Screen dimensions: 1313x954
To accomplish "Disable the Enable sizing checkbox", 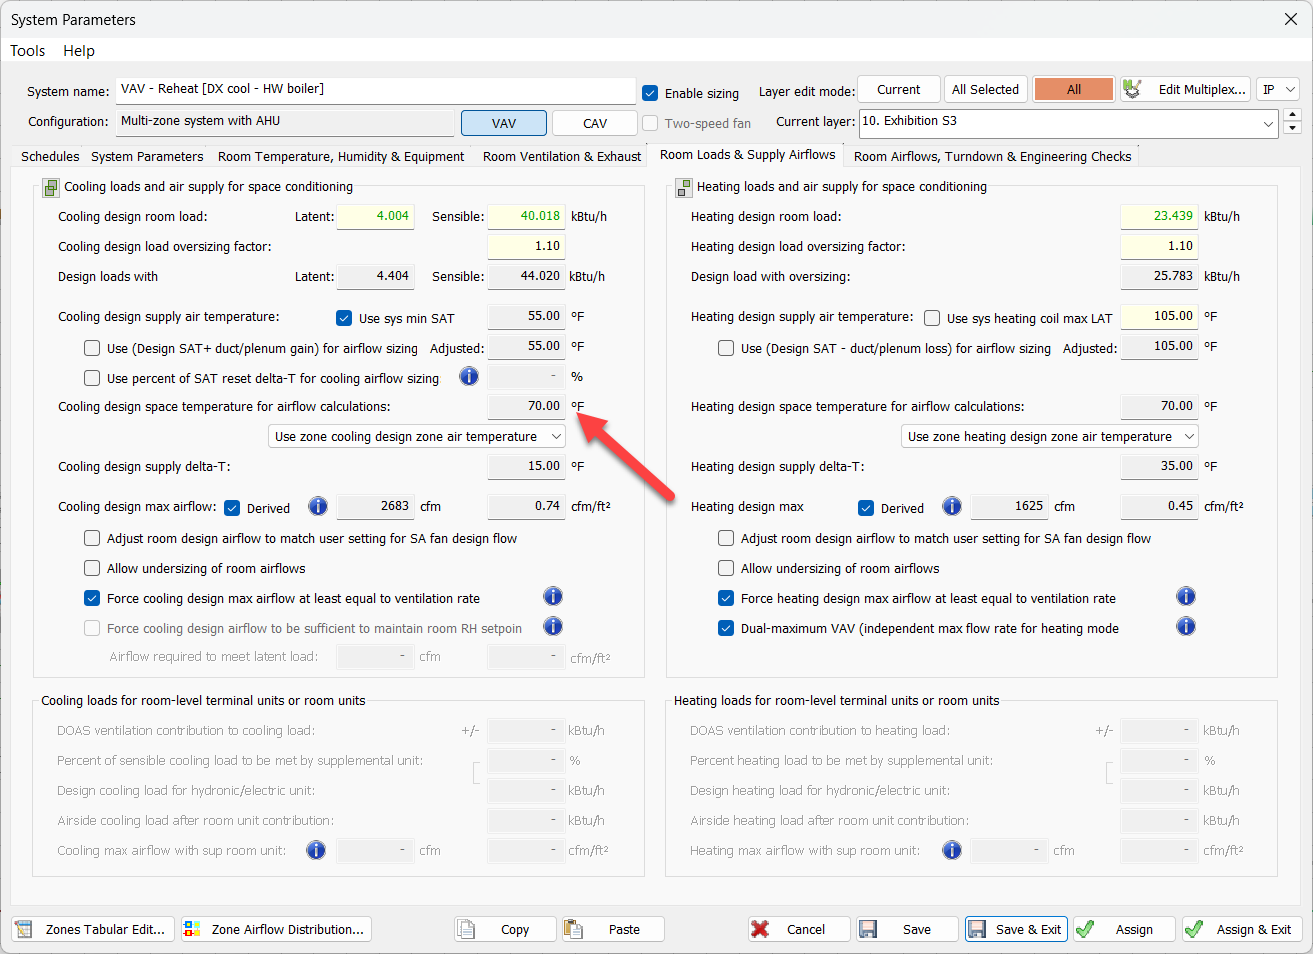I will tap(650, 93).
